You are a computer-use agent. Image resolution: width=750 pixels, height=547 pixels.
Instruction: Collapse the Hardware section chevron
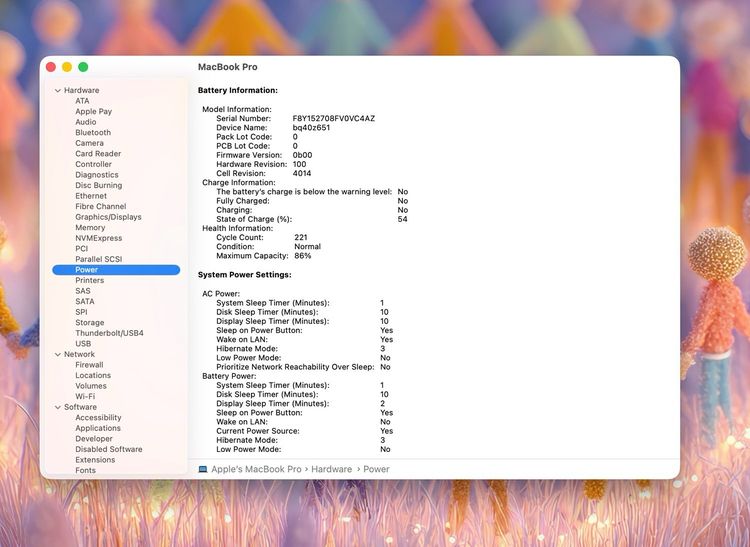coord(58,90)
